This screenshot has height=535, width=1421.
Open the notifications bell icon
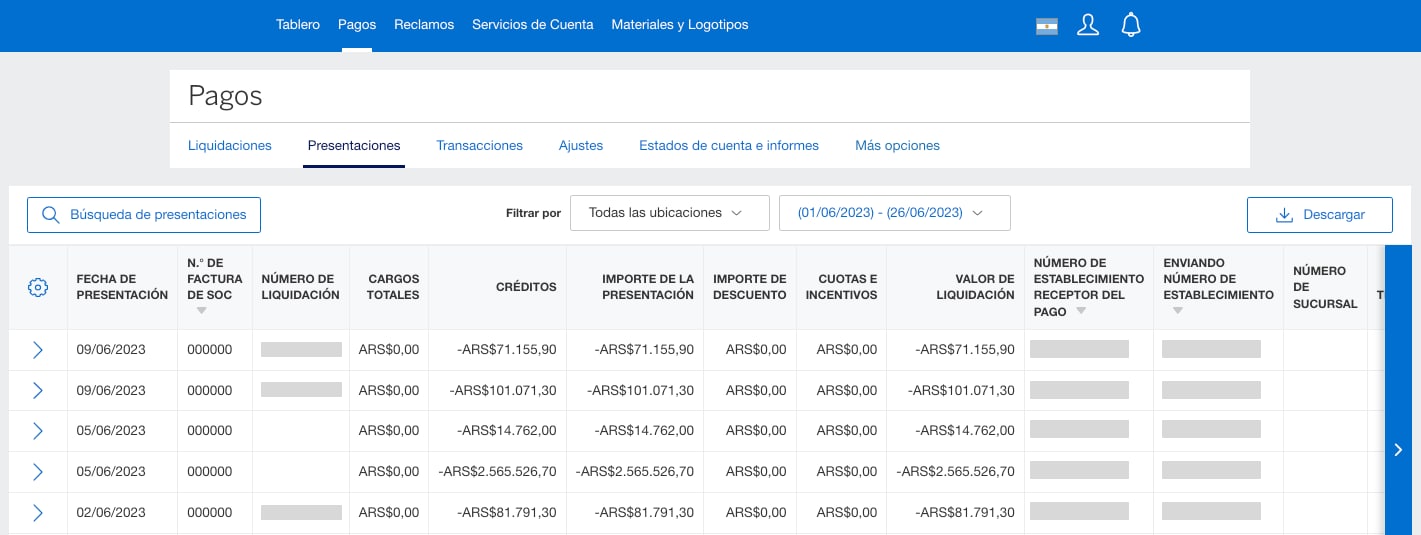[1131, 26]
